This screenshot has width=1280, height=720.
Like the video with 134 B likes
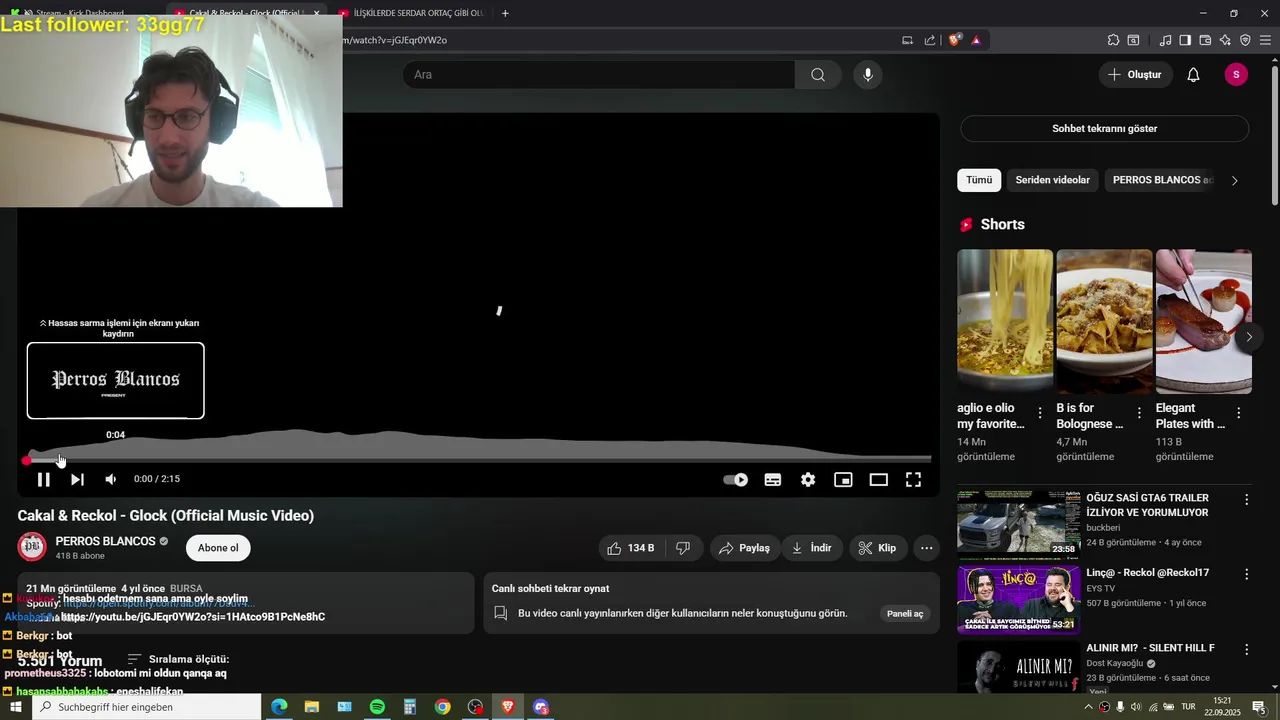[631, 548]
